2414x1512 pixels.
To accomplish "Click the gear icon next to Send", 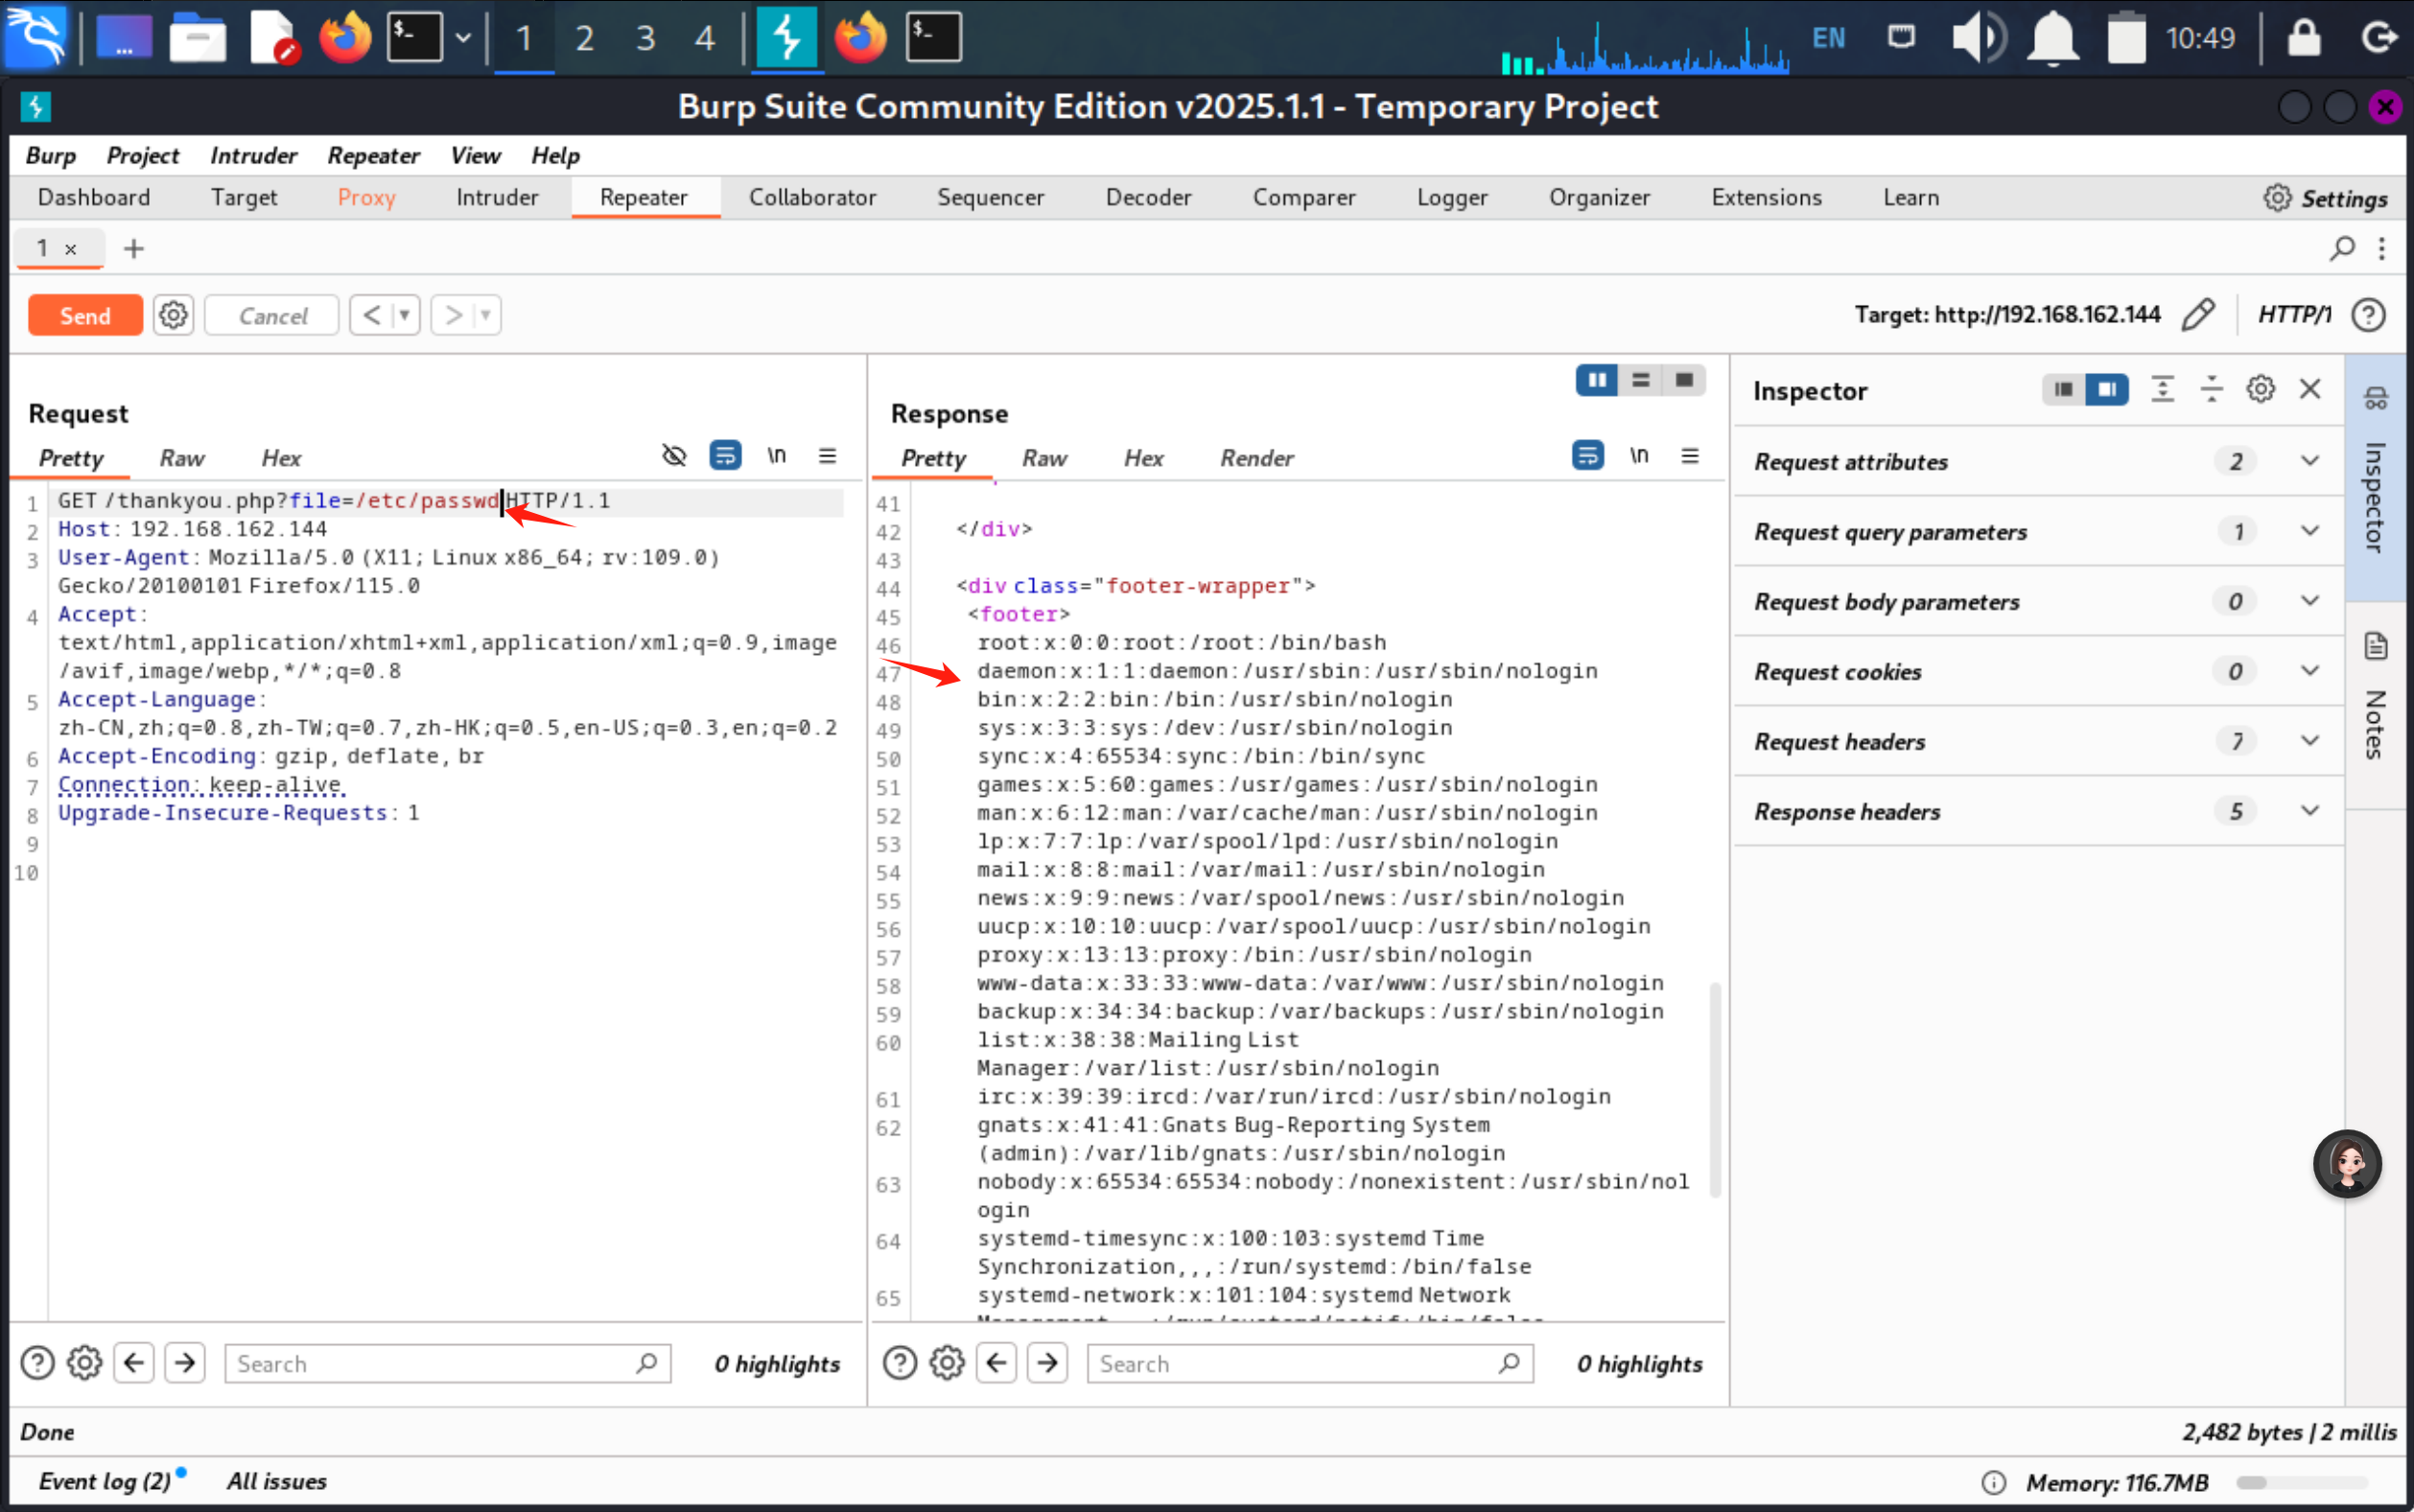I will pos(173,316).
